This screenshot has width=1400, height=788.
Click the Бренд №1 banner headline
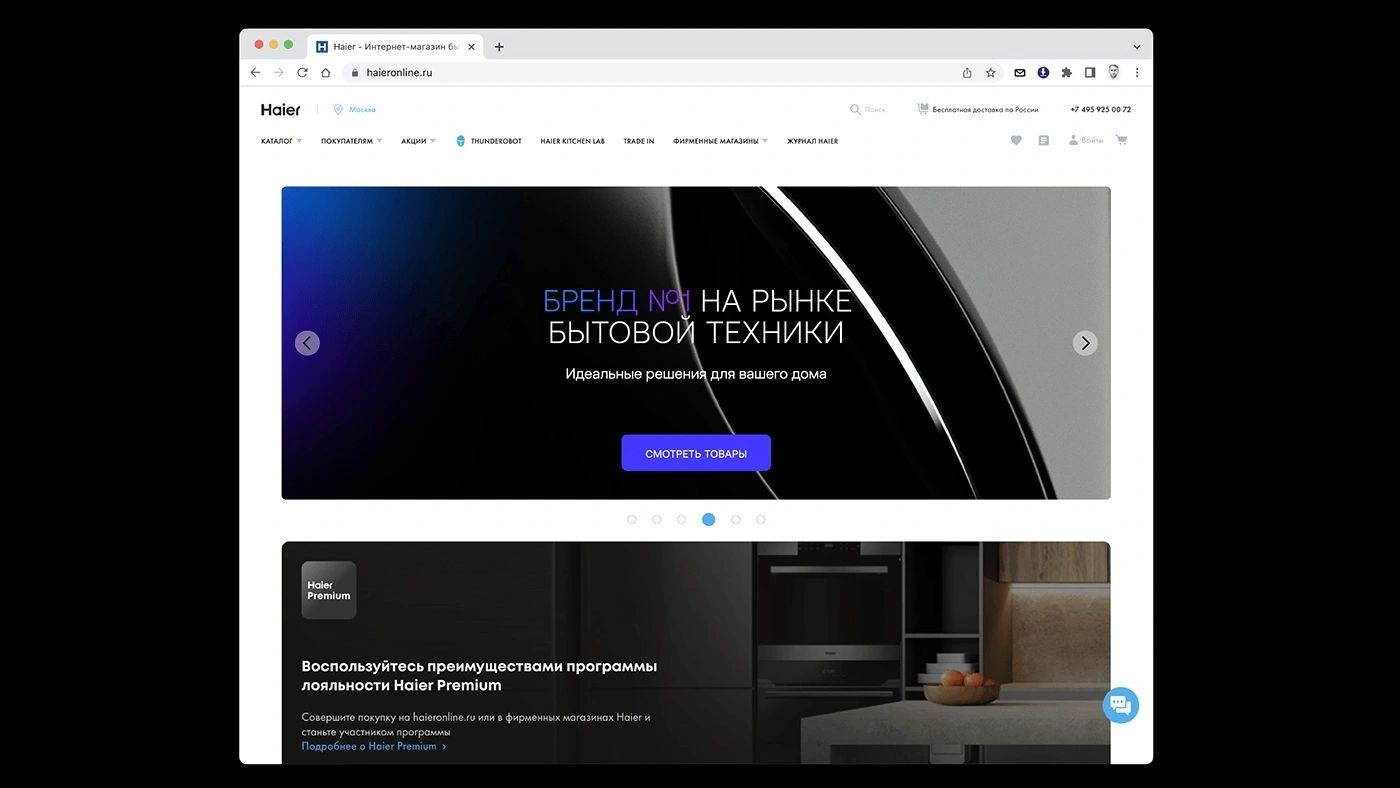click(x=697, y=316)
